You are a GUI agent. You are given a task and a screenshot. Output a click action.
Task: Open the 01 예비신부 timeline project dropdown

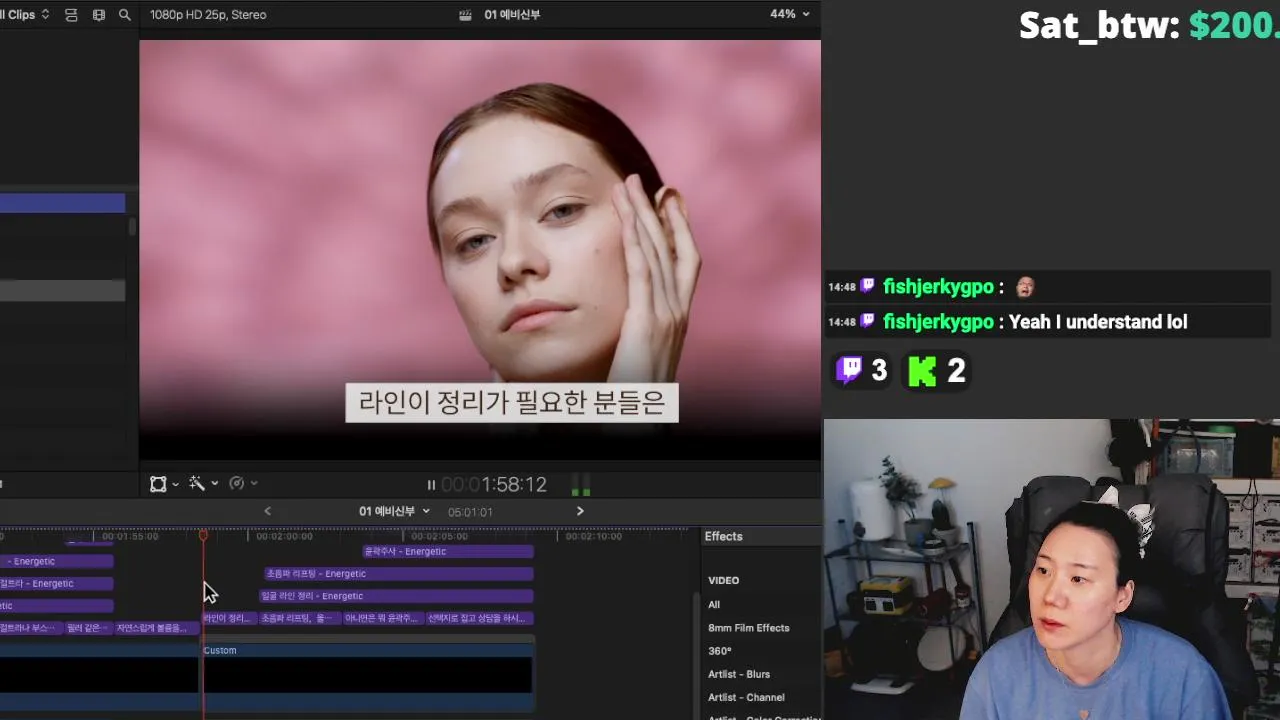coord(394,511)
